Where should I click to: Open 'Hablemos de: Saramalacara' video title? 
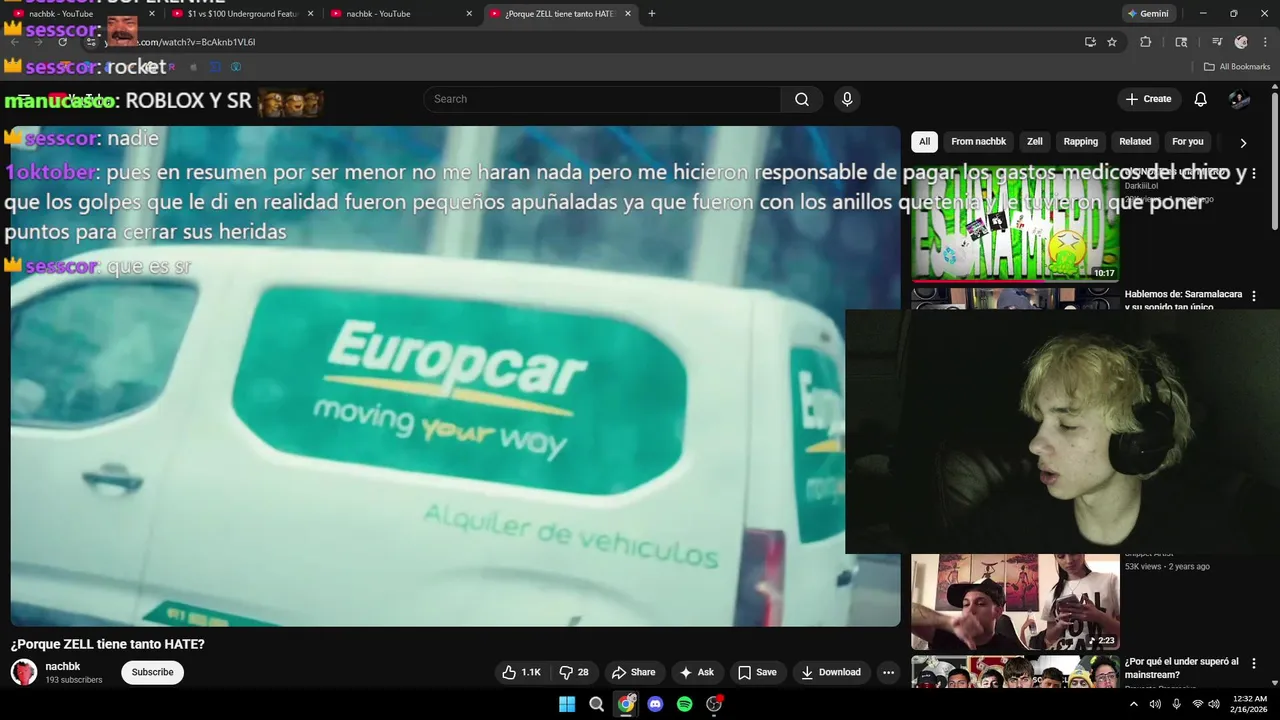1183,300
